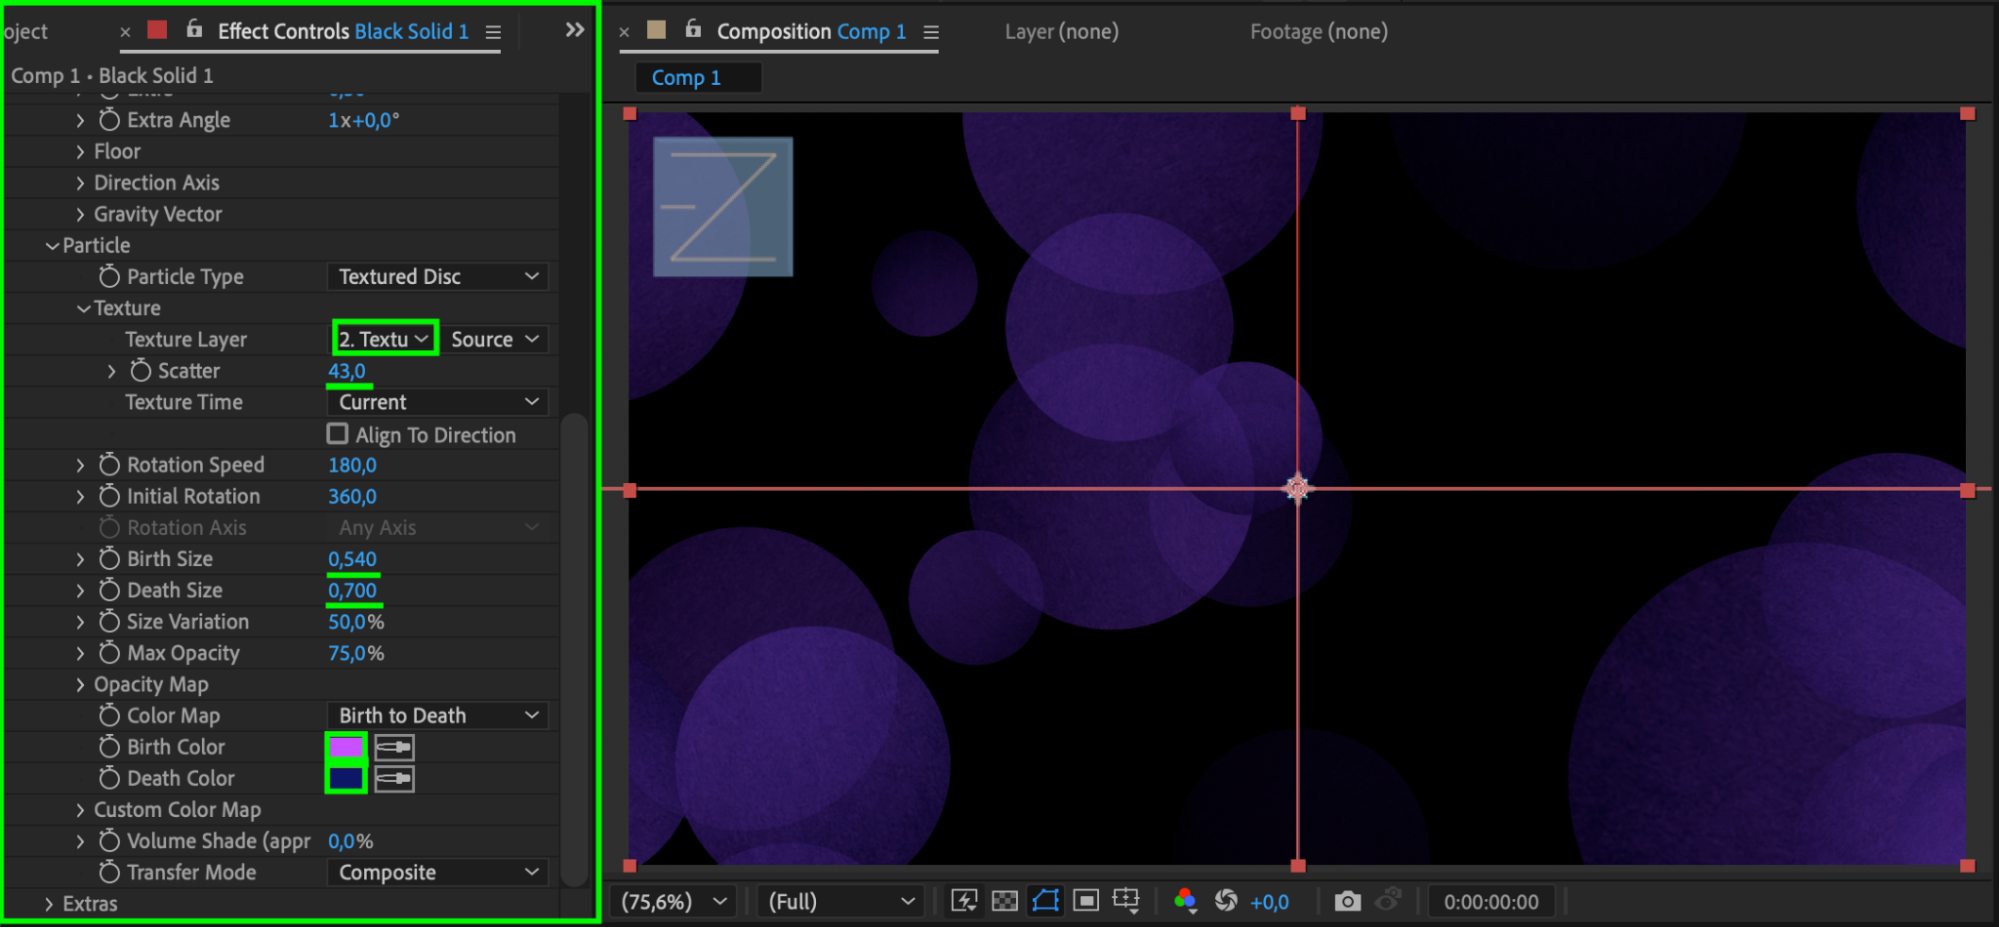The width and height of the screenshot is (1999, 928).
Task: Toggle the transparency grid icon
Action: [1004, 901]
